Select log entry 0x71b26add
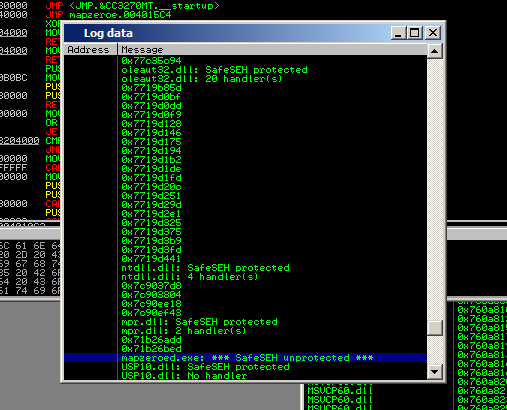 [151, 340]
